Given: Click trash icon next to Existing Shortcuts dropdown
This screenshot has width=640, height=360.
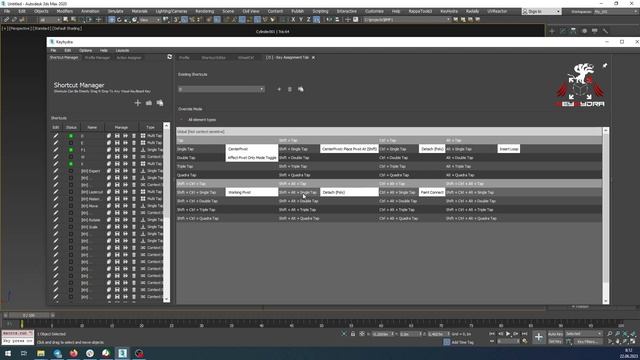Looking at the screenshot, I should 290,89.
